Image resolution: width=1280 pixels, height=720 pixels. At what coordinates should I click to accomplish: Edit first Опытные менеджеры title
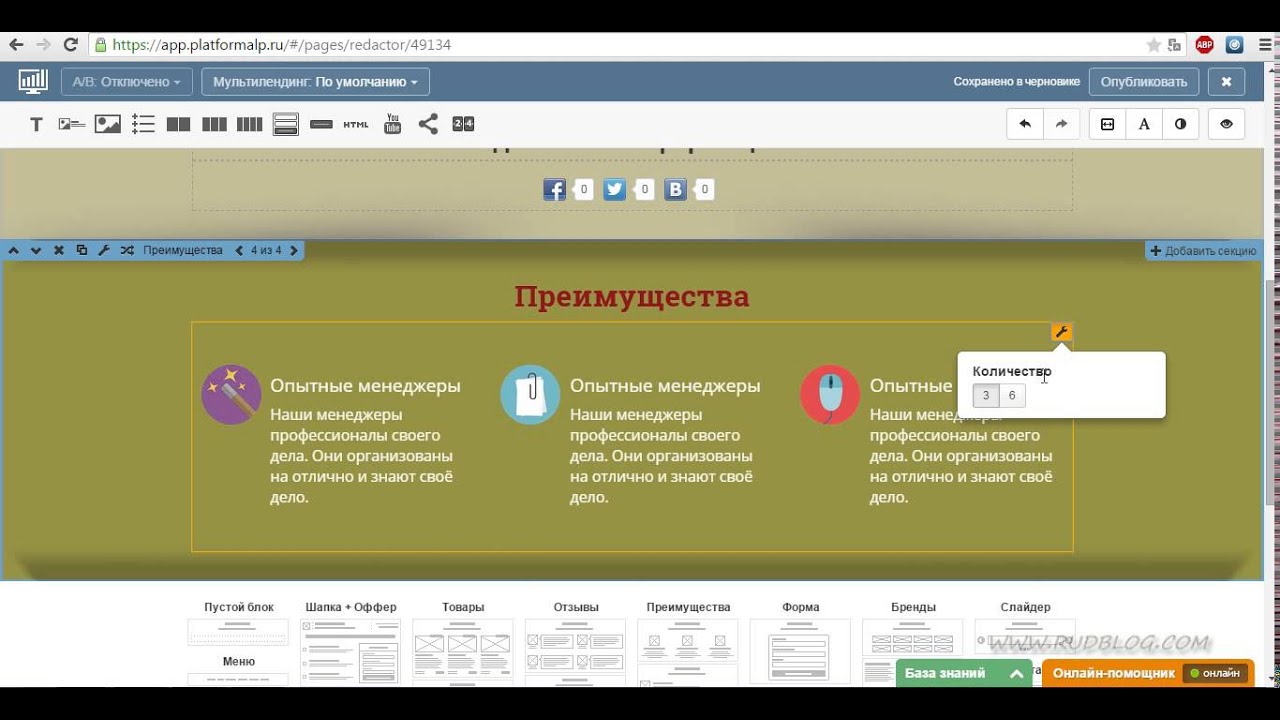coord(365,386)
